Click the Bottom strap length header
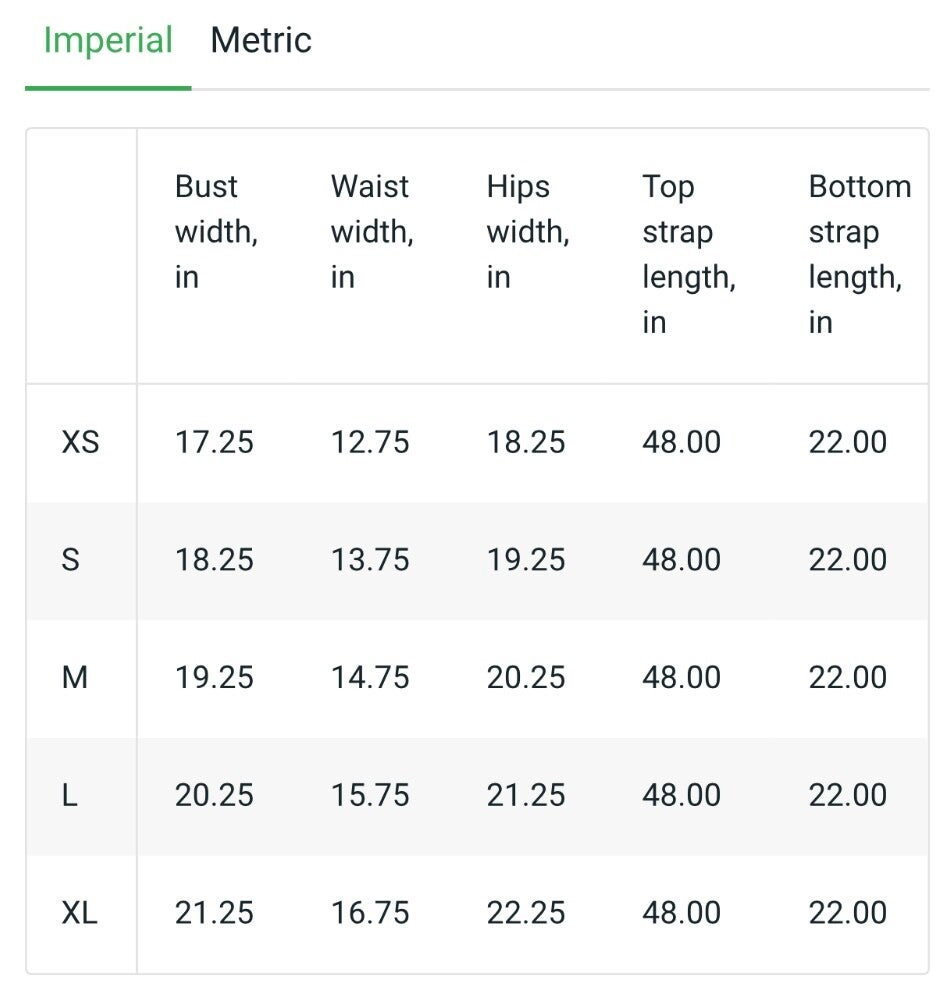This screenshot has height=998, width=945. tap(859, 254)
